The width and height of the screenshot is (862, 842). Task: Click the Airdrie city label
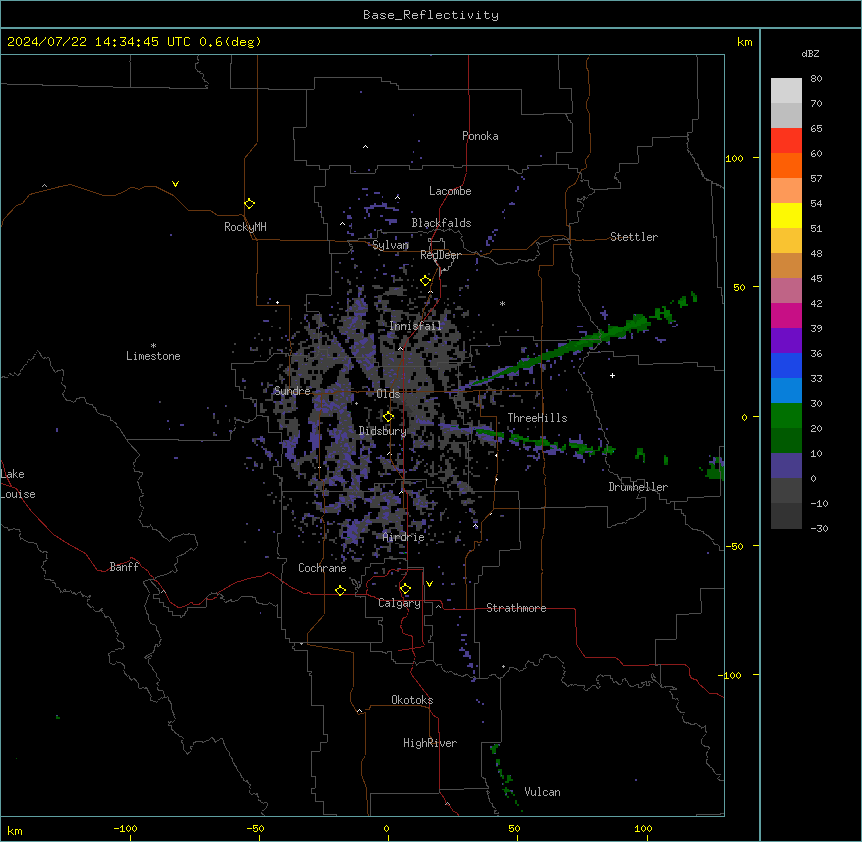(x=404, y=537)
